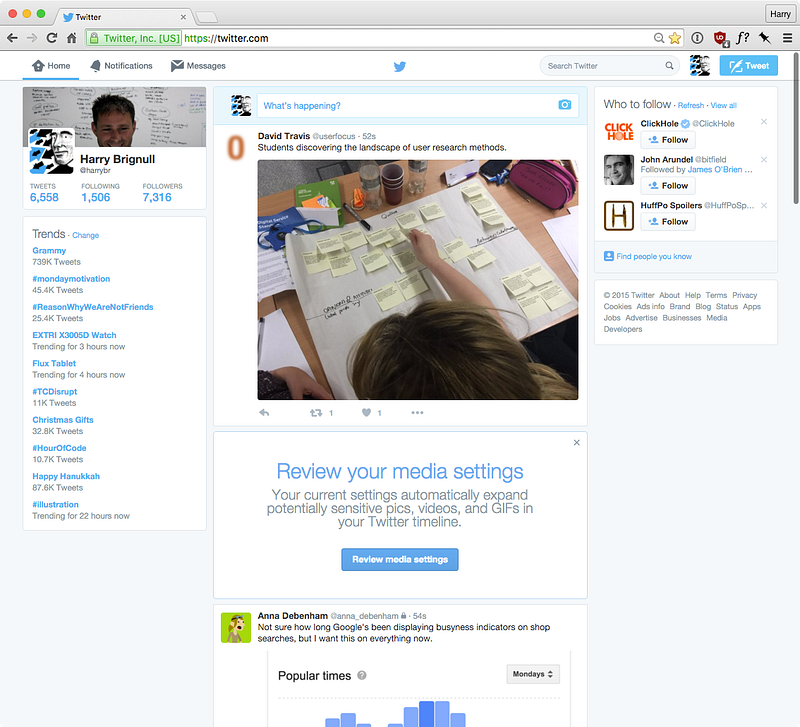Click the browser forward arrow
The image size is (800, 727).
point(32,38)
